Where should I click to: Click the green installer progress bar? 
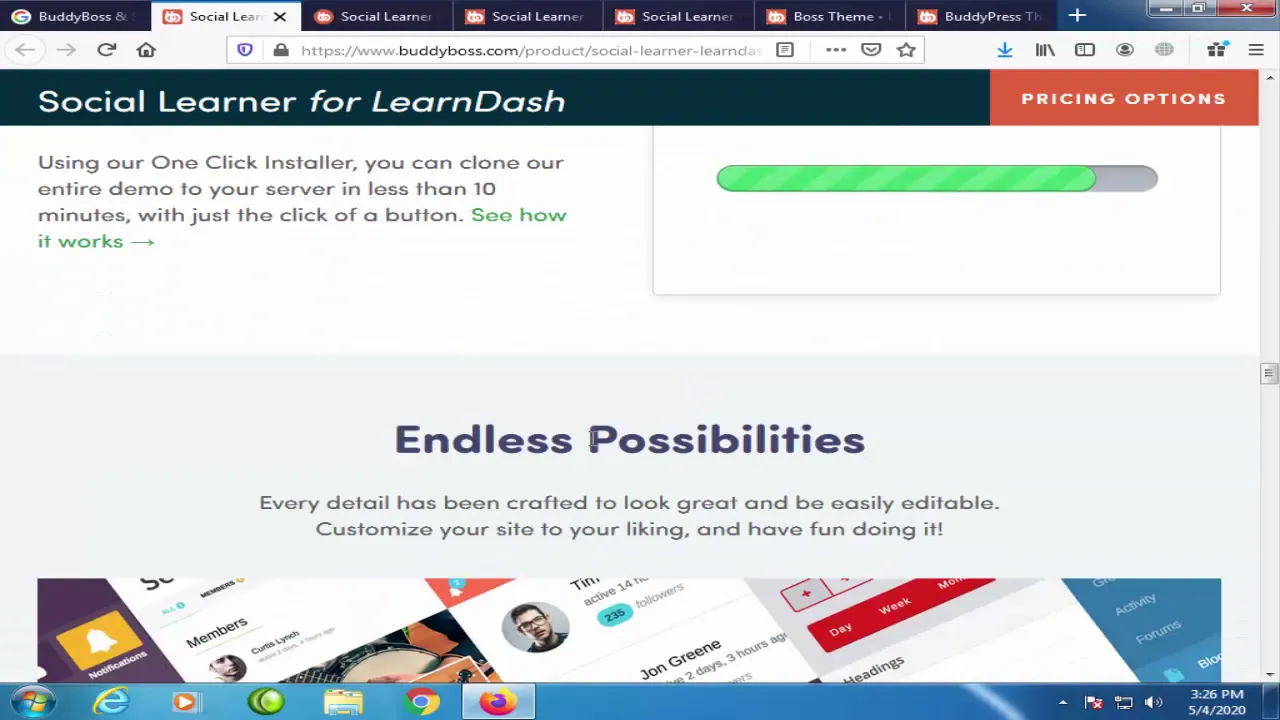[937, 179]
